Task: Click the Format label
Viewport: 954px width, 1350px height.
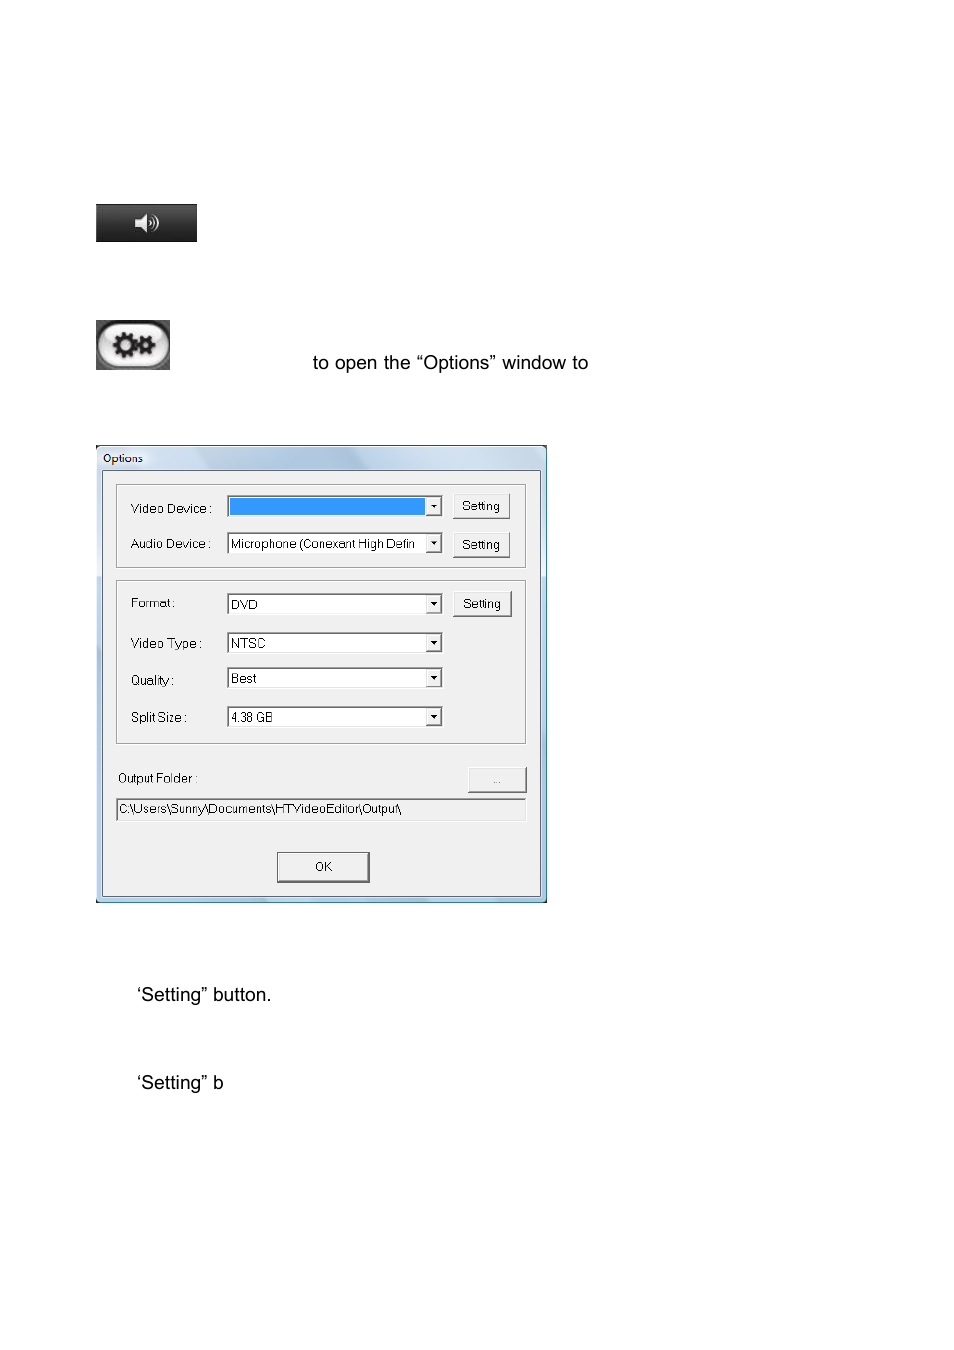Action: (152, 603)
